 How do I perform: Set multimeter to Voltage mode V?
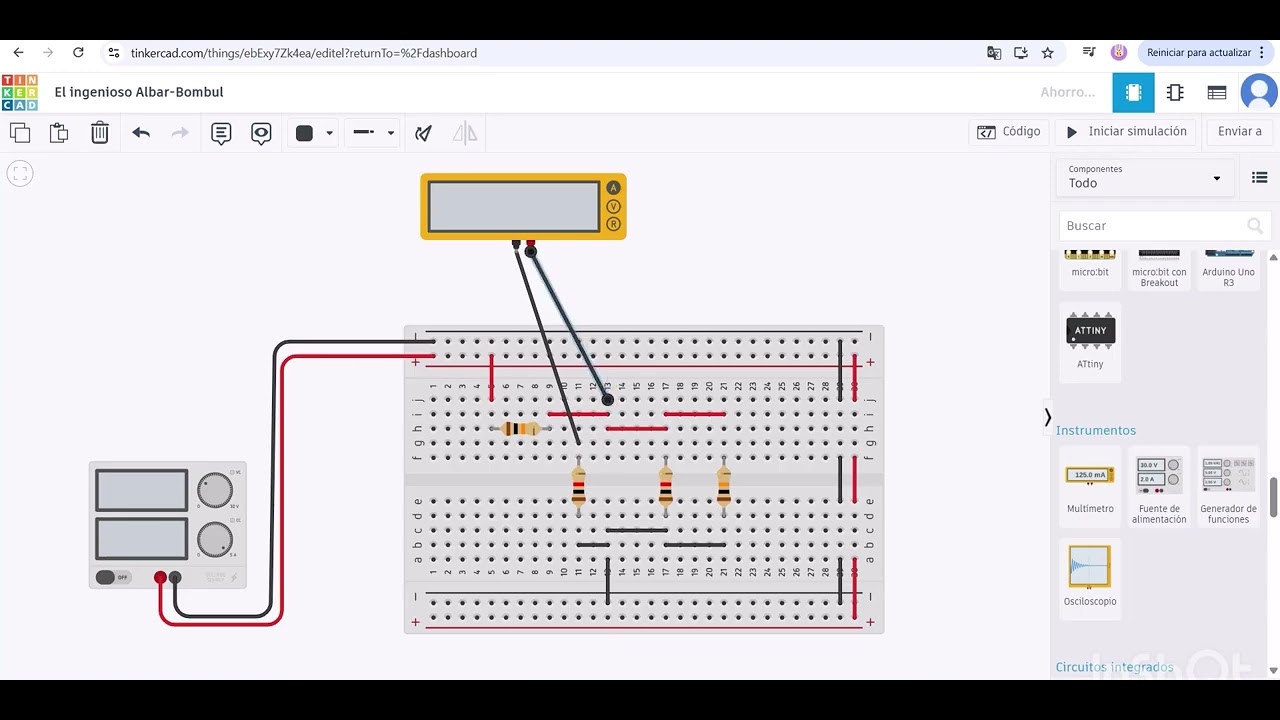(x=613, y=206)
